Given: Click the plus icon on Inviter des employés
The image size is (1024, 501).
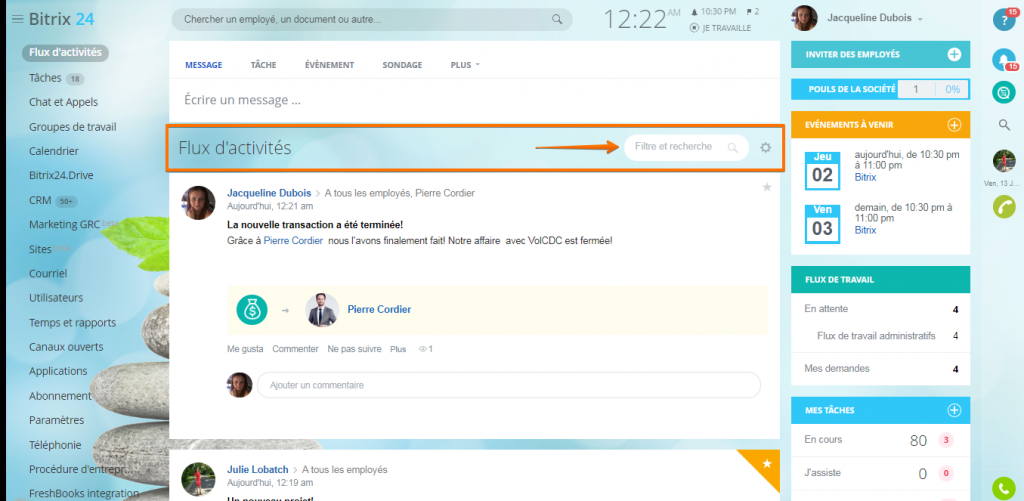Looking at the screenshot, I should pos(954,54).
